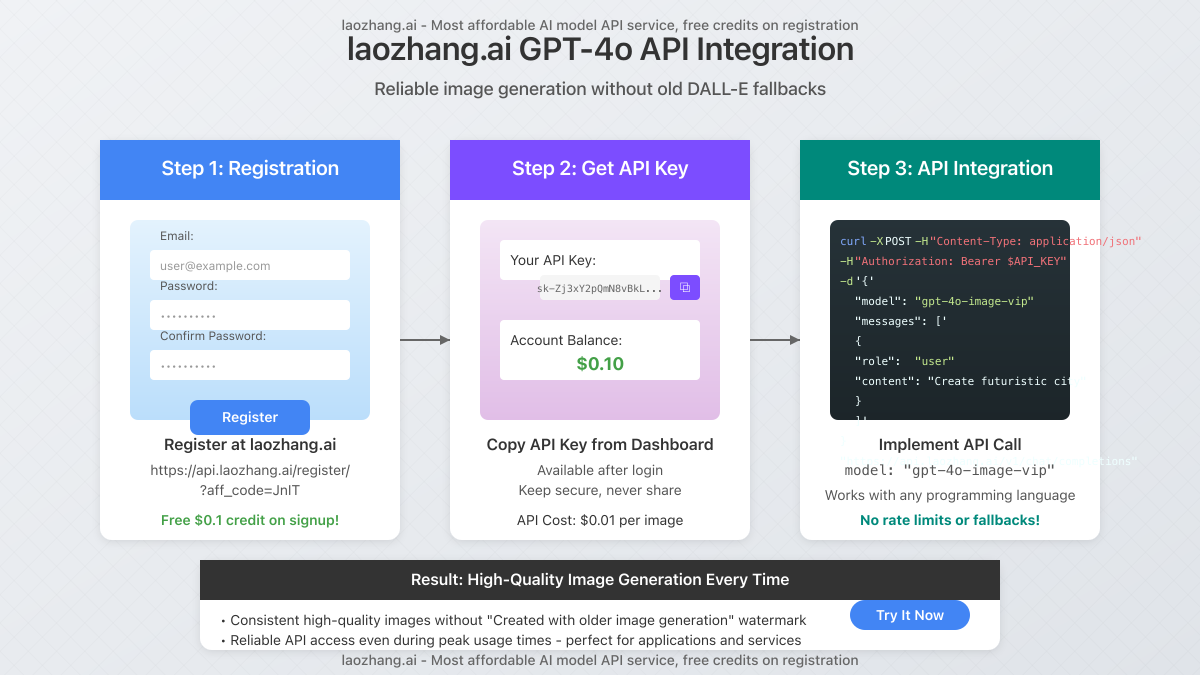Click 'Free $0.1 credit on signup!' text
Image resolution: width=1200 pixels, height=675 pixels.
click(x=250, y=520)
